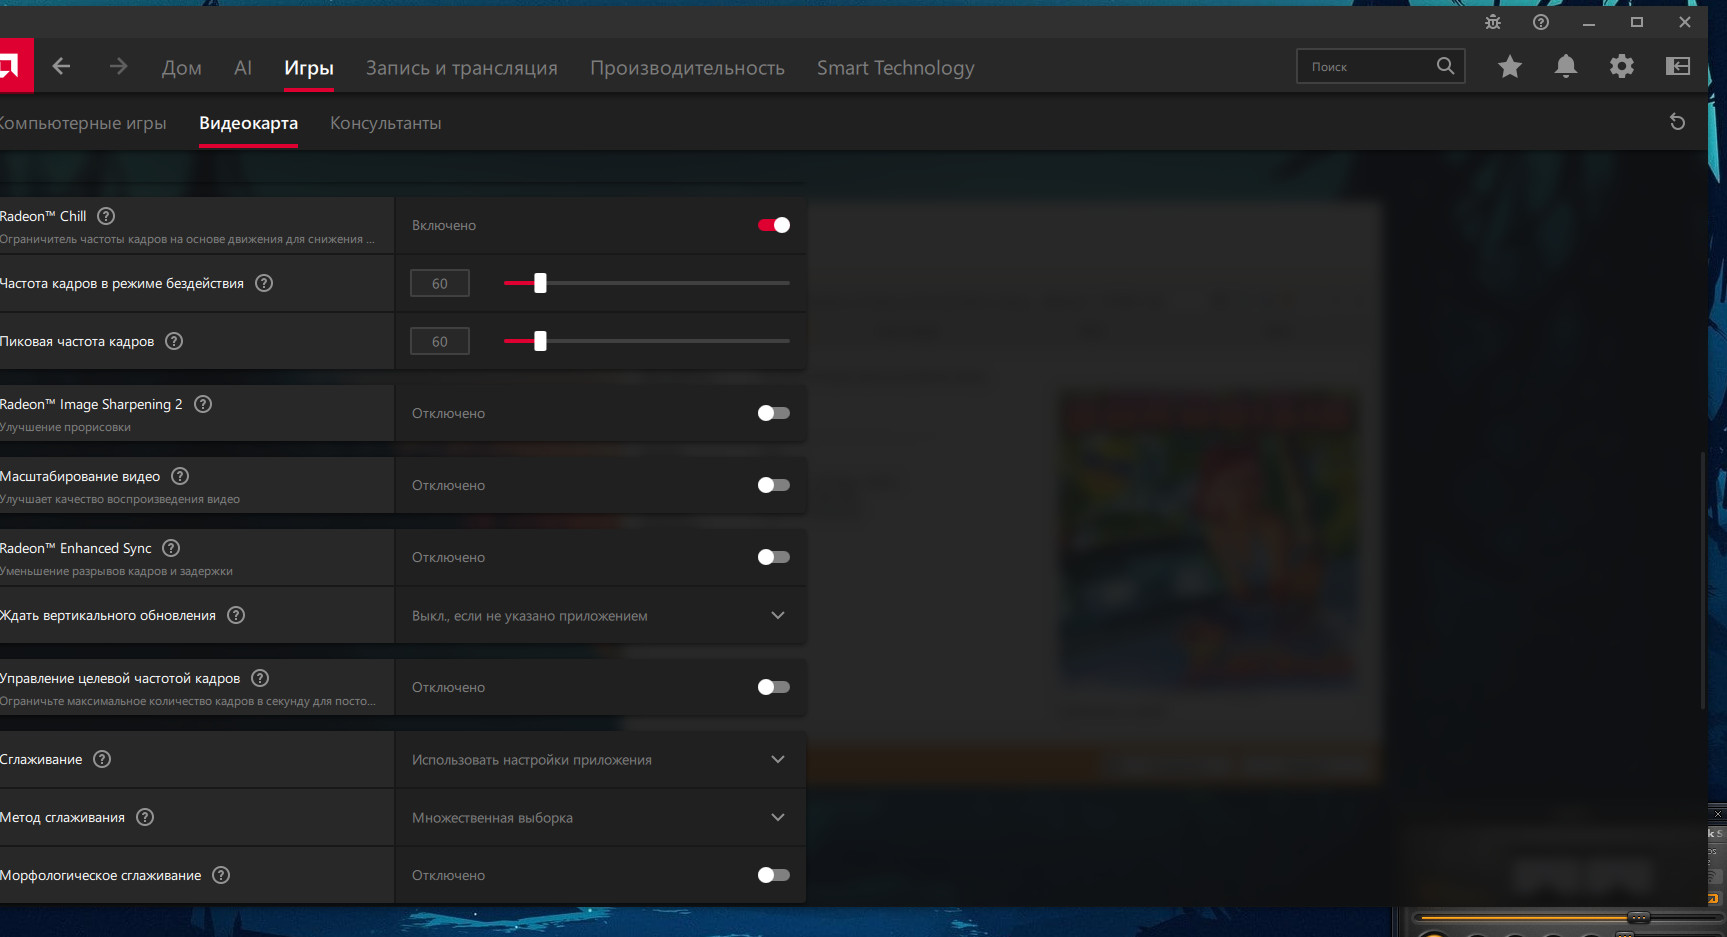
Task: Open Сглаживание dropdown
Action: click(x=600, y=759)
